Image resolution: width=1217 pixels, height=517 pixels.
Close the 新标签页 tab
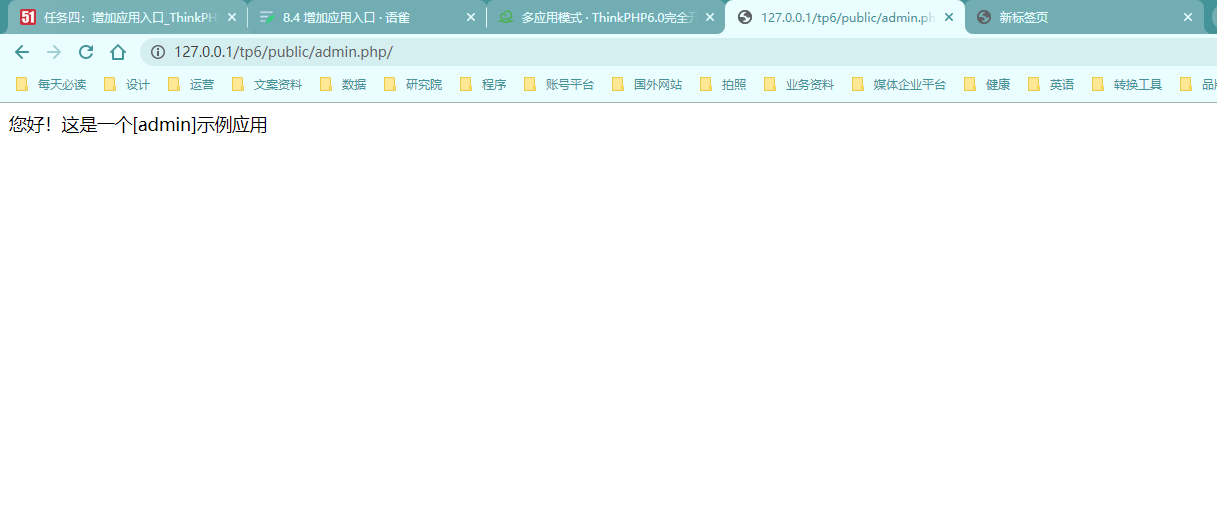pos(1188,17)
